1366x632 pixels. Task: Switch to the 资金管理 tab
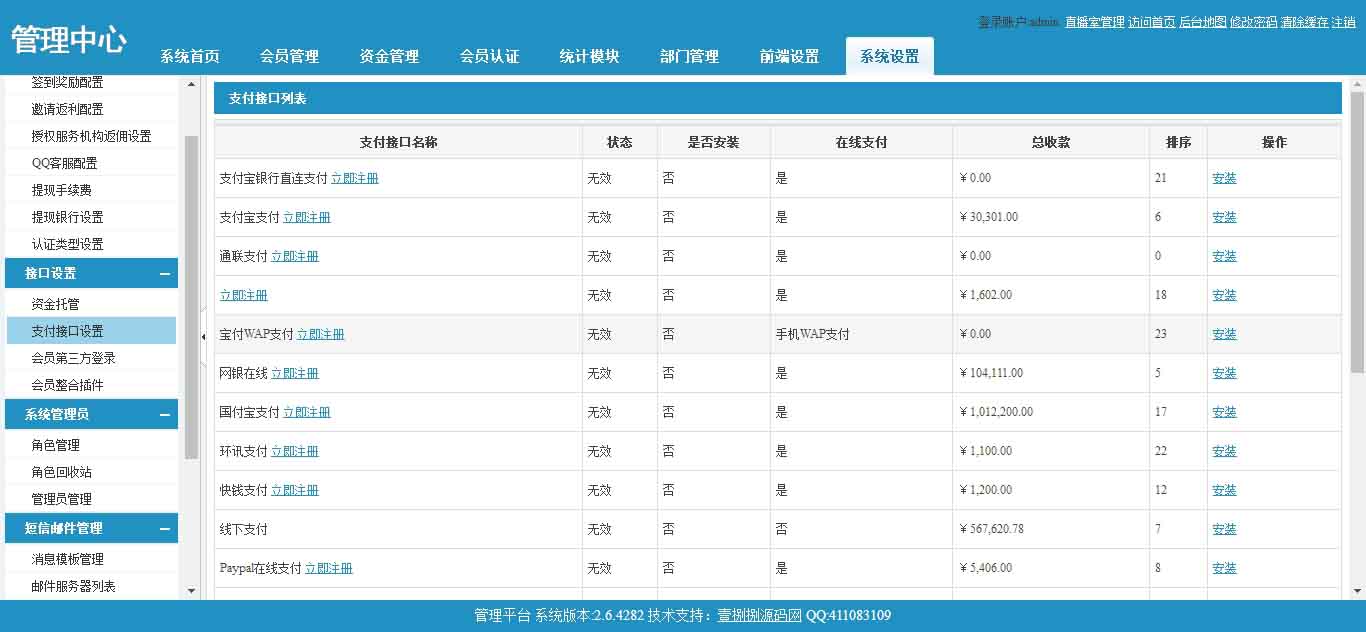[x=389, y=57]
